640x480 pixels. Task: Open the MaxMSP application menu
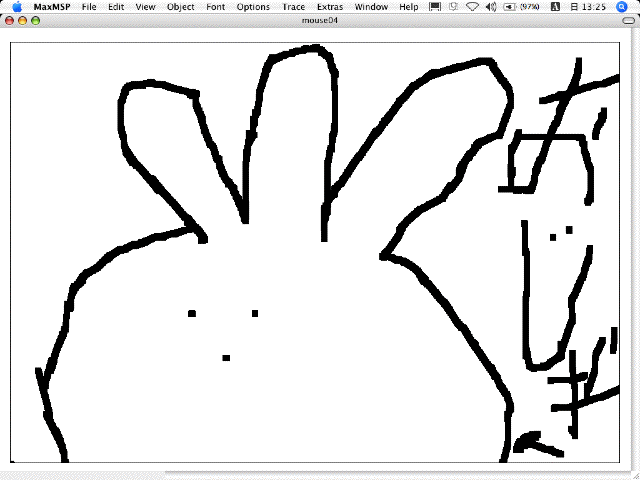coord(52,7)
